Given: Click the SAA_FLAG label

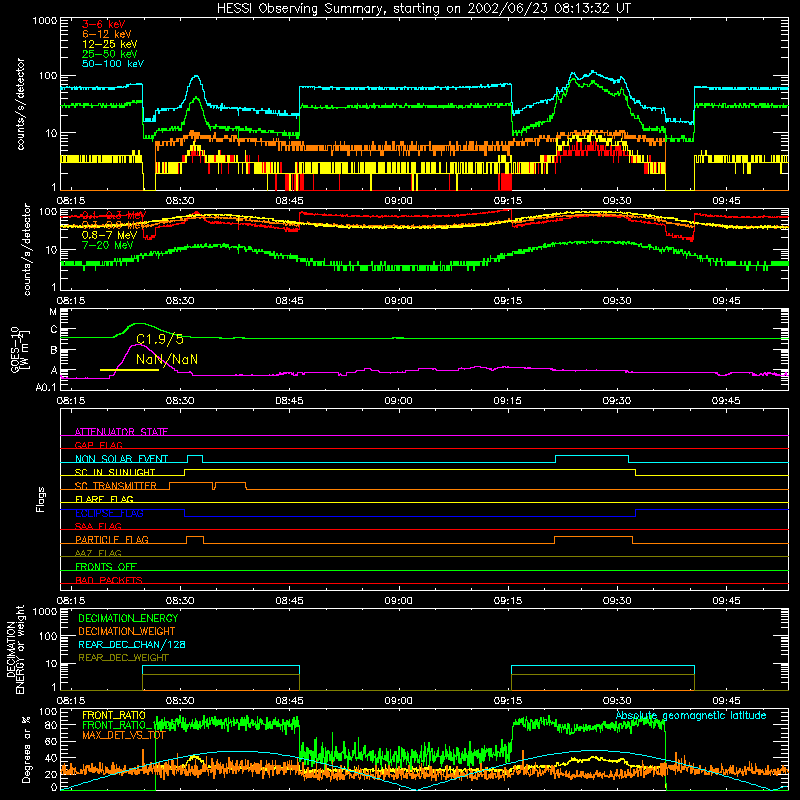Looking at the screenshot, I should click(x=98, y=526).
